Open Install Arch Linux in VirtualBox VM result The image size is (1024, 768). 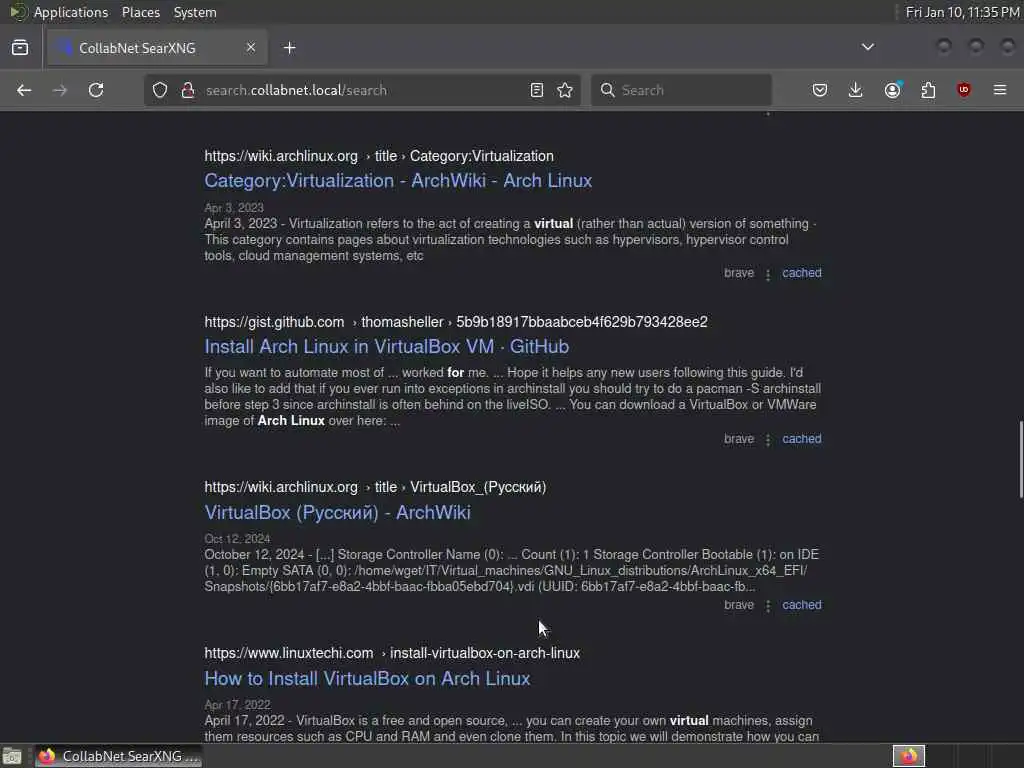[387, 347]
